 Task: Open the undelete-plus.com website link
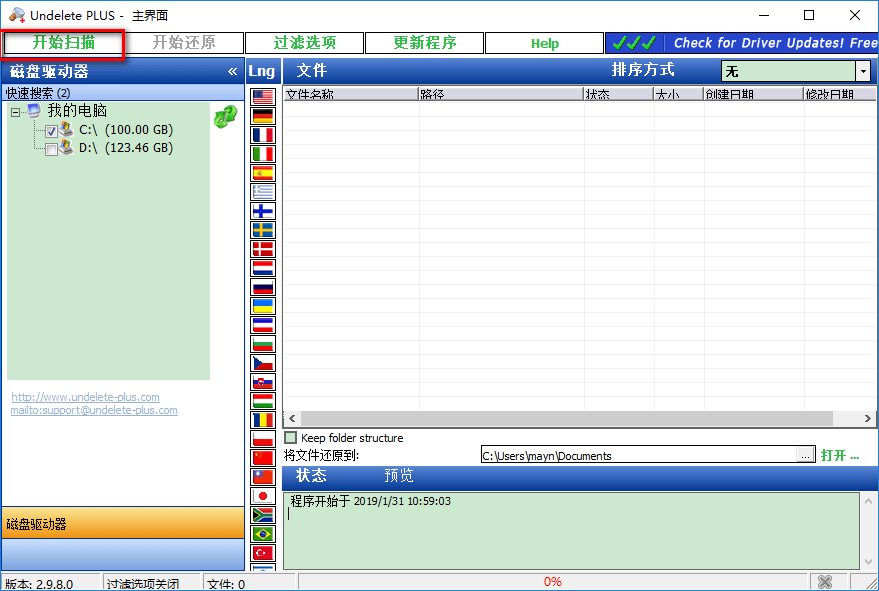pos(85,397)
